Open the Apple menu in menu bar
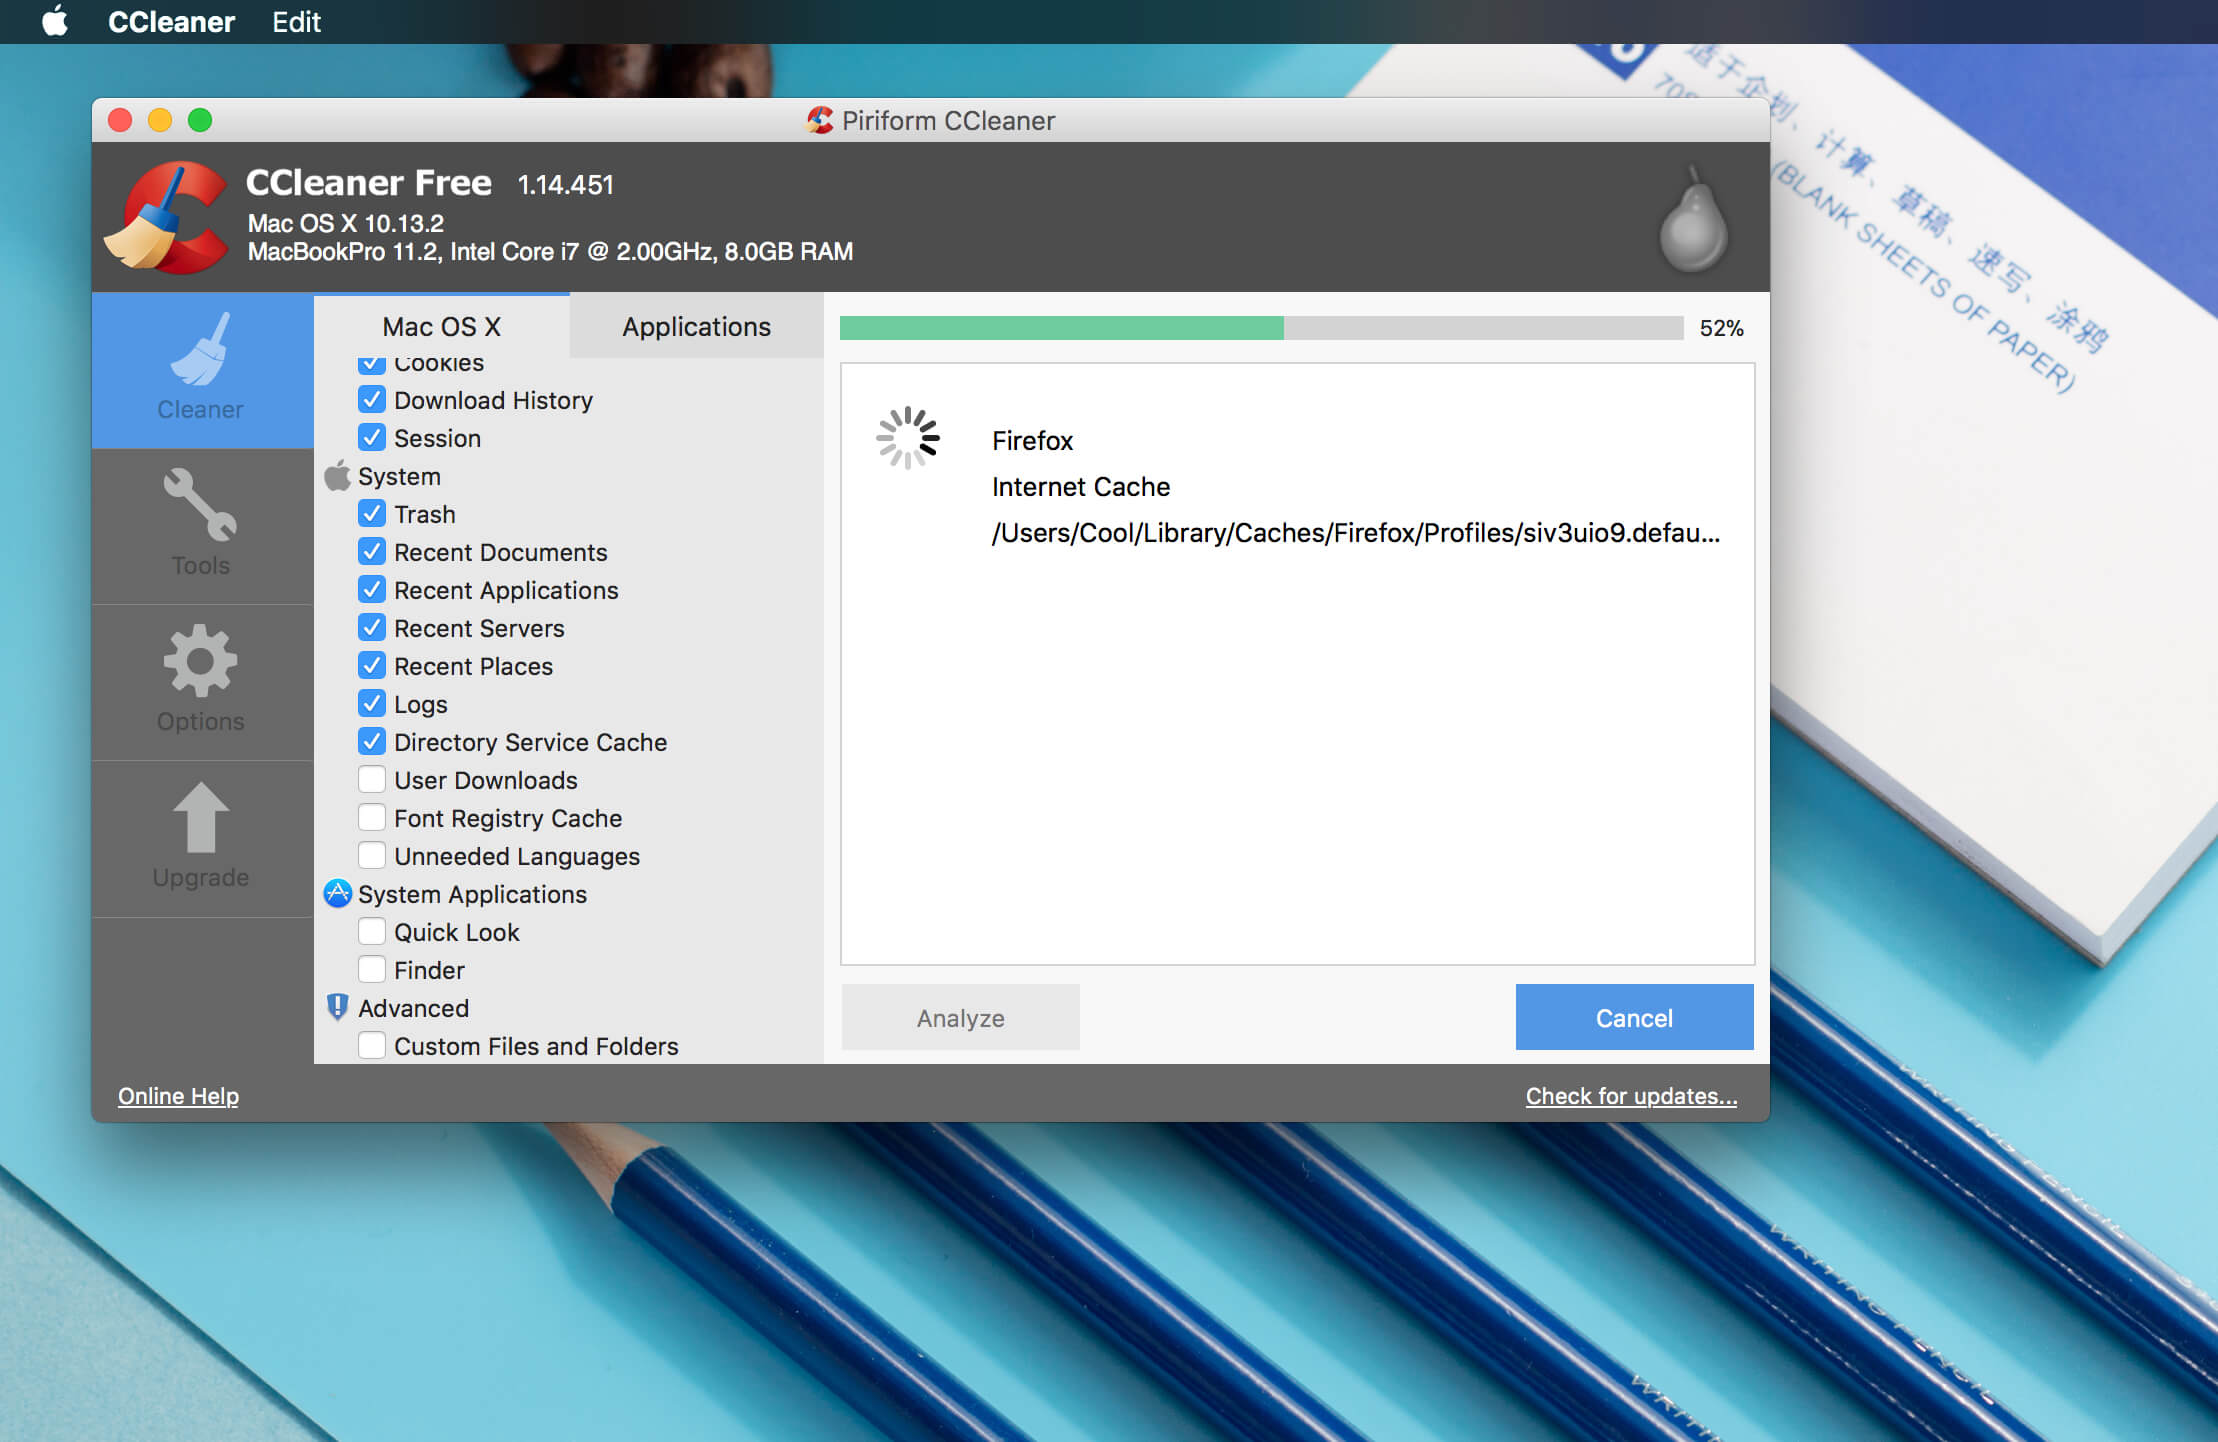Screen dimensions: 2218x1442 pos(55,21)
